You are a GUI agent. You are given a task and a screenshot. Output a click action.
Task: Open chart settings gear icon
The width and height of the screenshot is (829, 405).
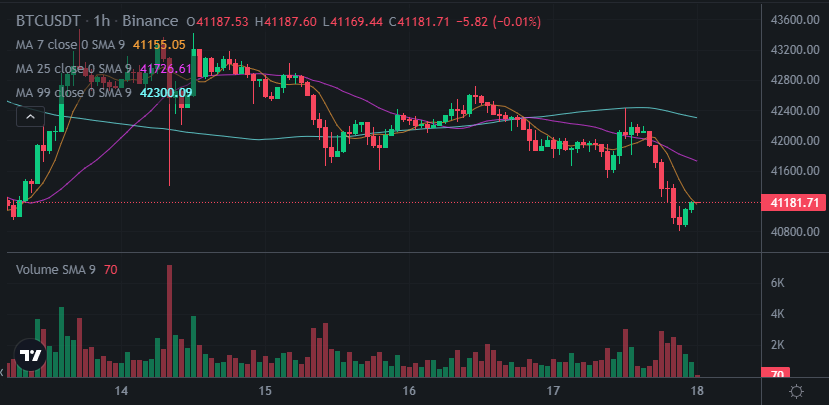tap(796, 392)
